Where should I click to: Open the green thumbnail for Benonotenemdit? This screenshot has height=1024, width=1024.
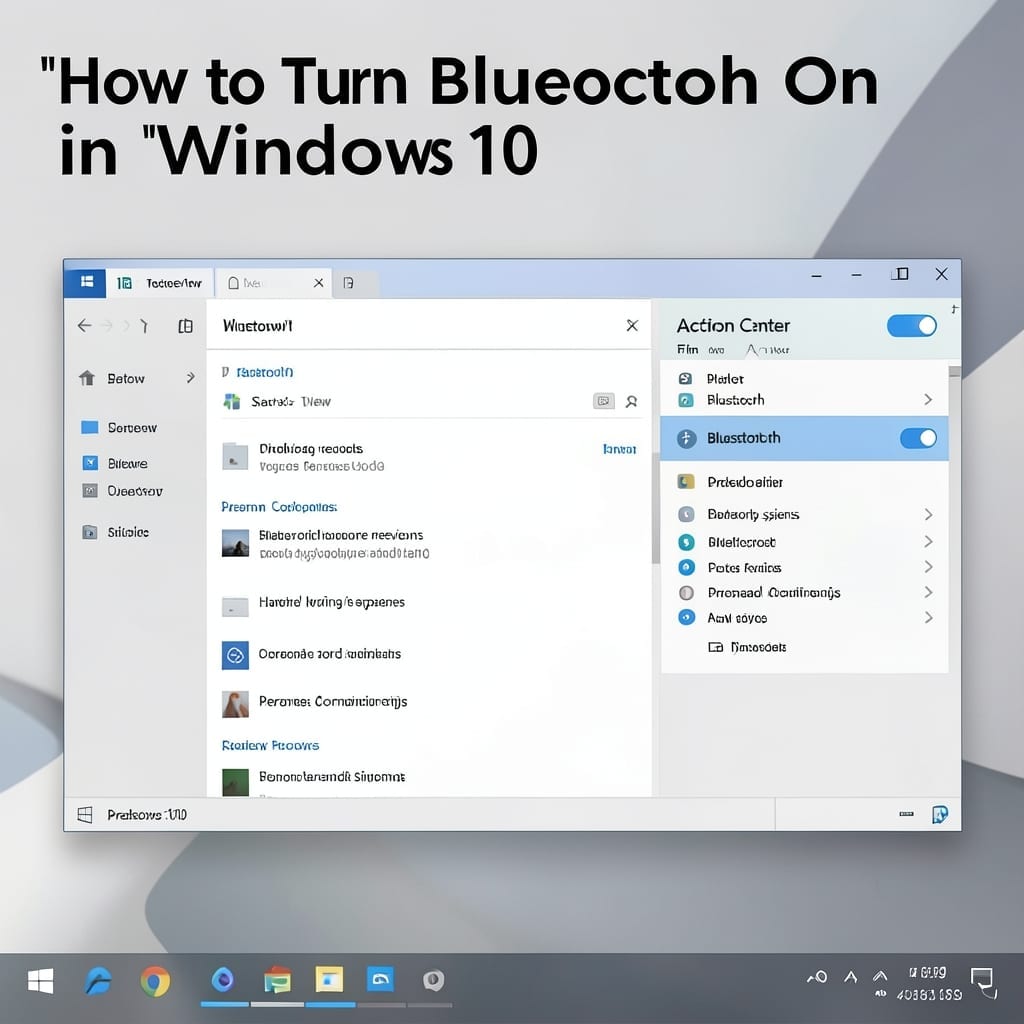tap(235, 782)
